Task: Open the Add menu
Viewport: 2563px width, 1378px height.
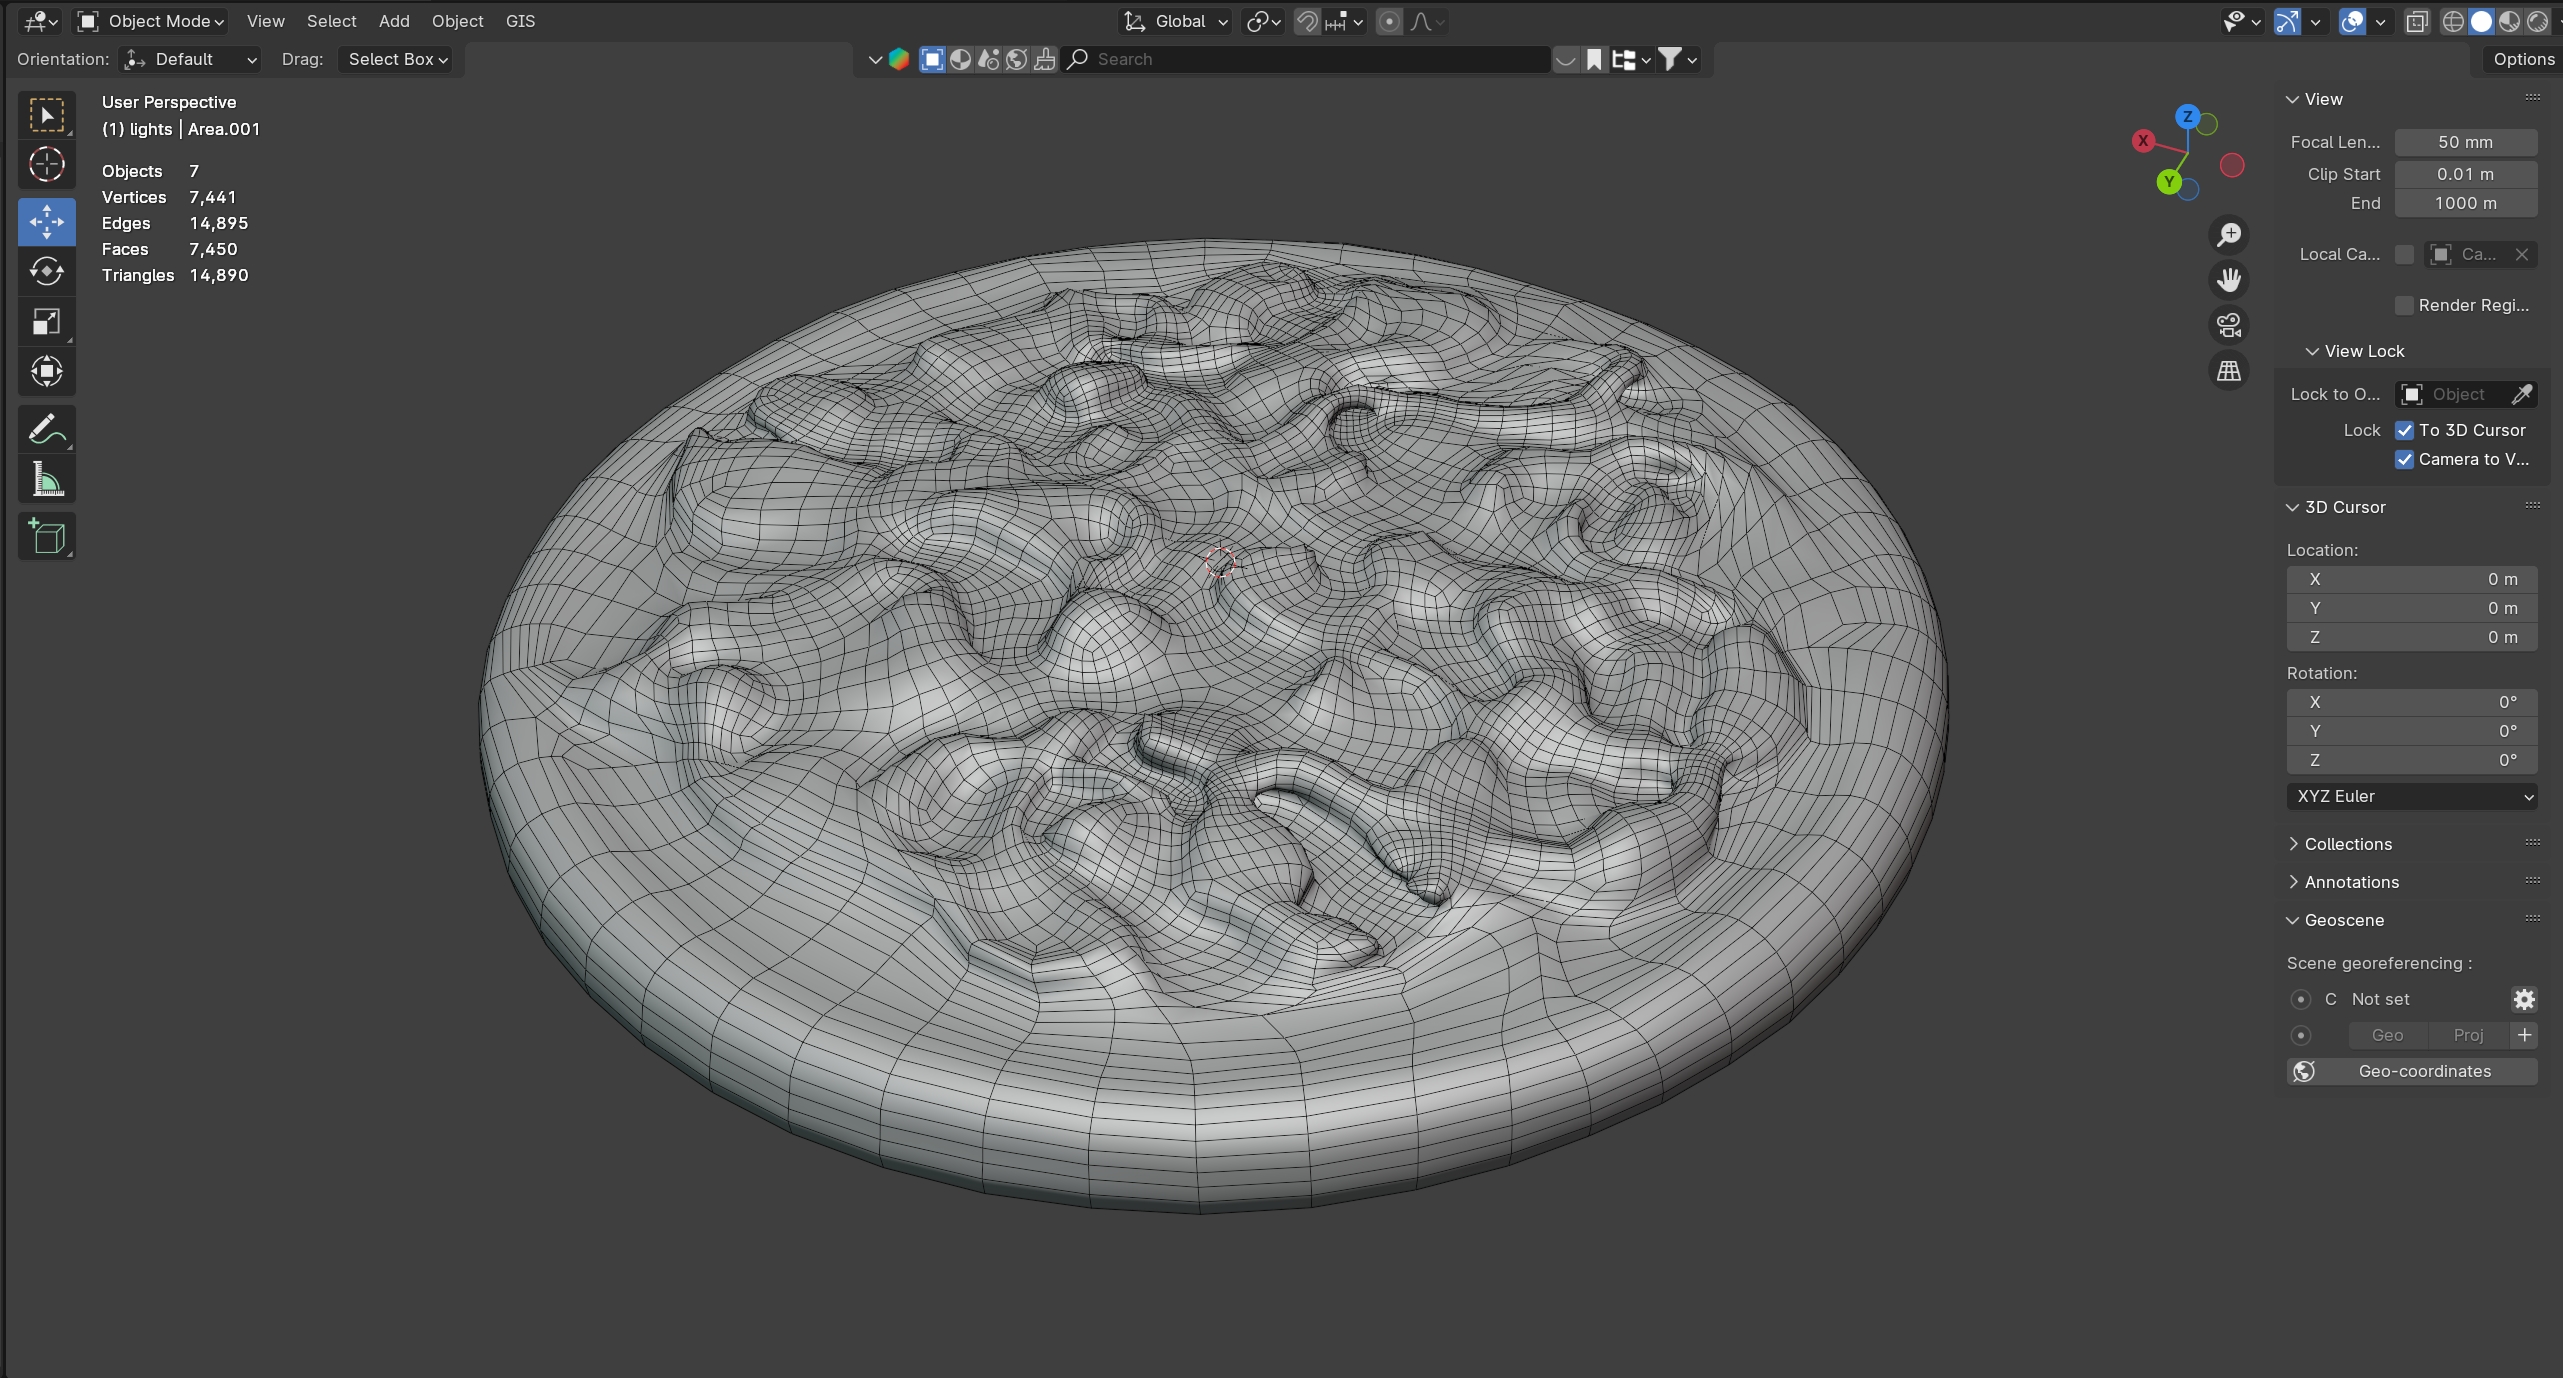Action: pos(394,21)
